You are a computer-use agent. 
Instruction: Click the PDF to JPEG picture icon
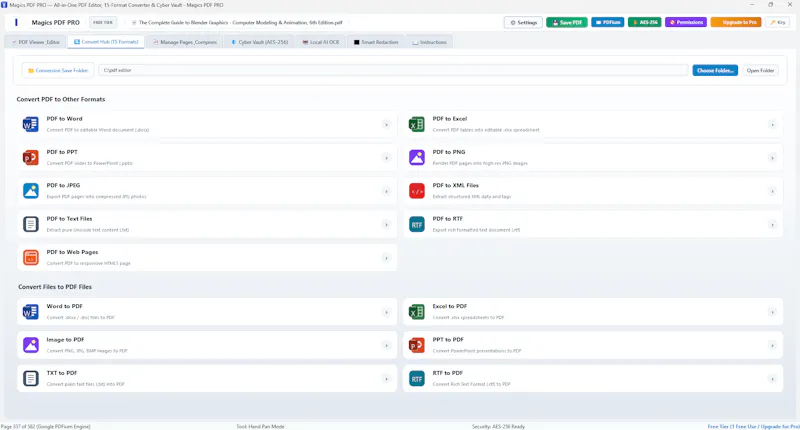tap(31, 191)
